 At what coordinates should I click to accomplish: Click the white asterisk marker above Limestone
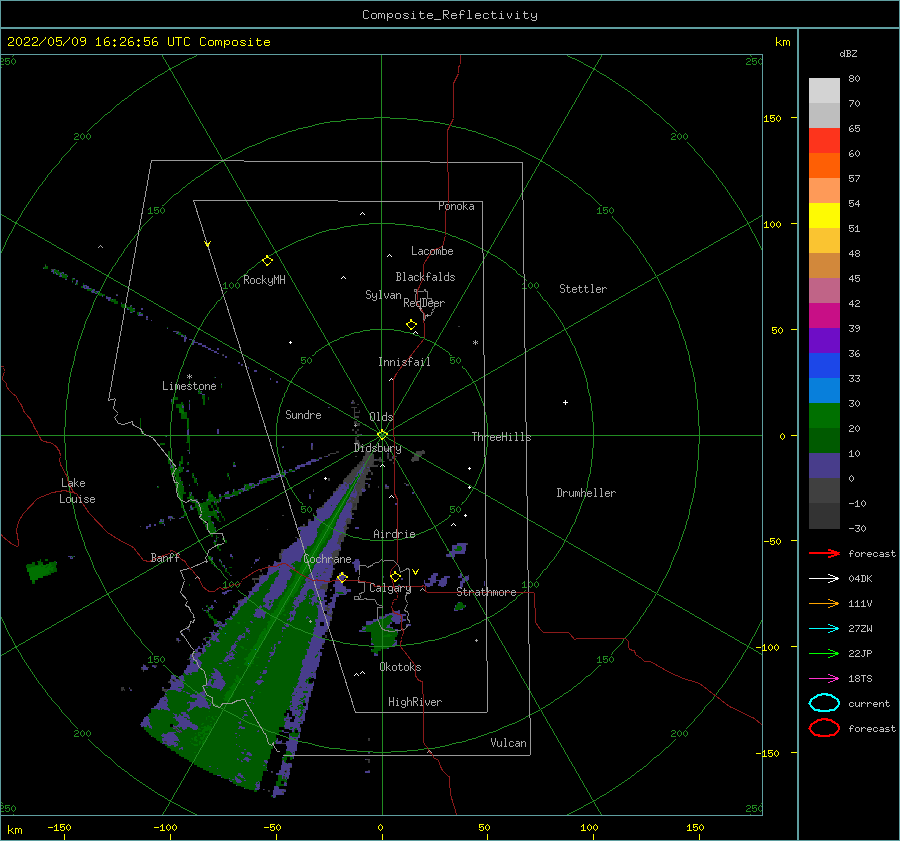click(189, 377)
